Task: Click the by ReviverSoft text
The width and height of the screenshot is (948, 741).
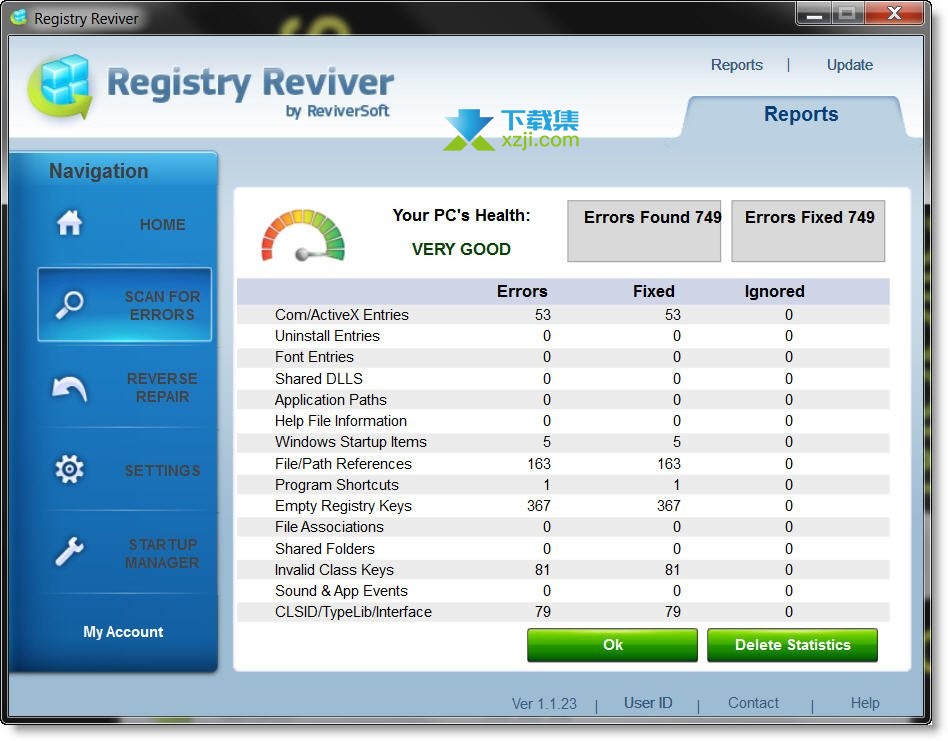Action: point(337,111)
